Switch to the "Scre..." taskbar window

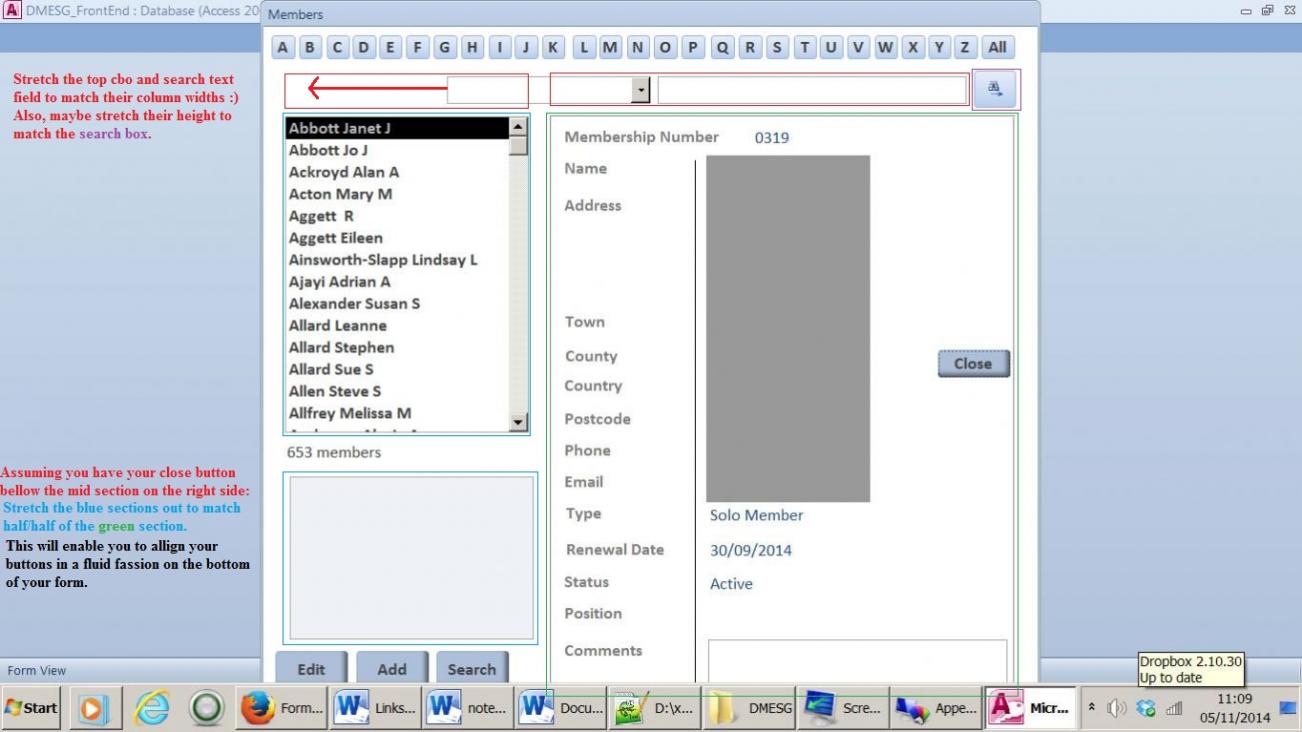(x=841, y=708)
